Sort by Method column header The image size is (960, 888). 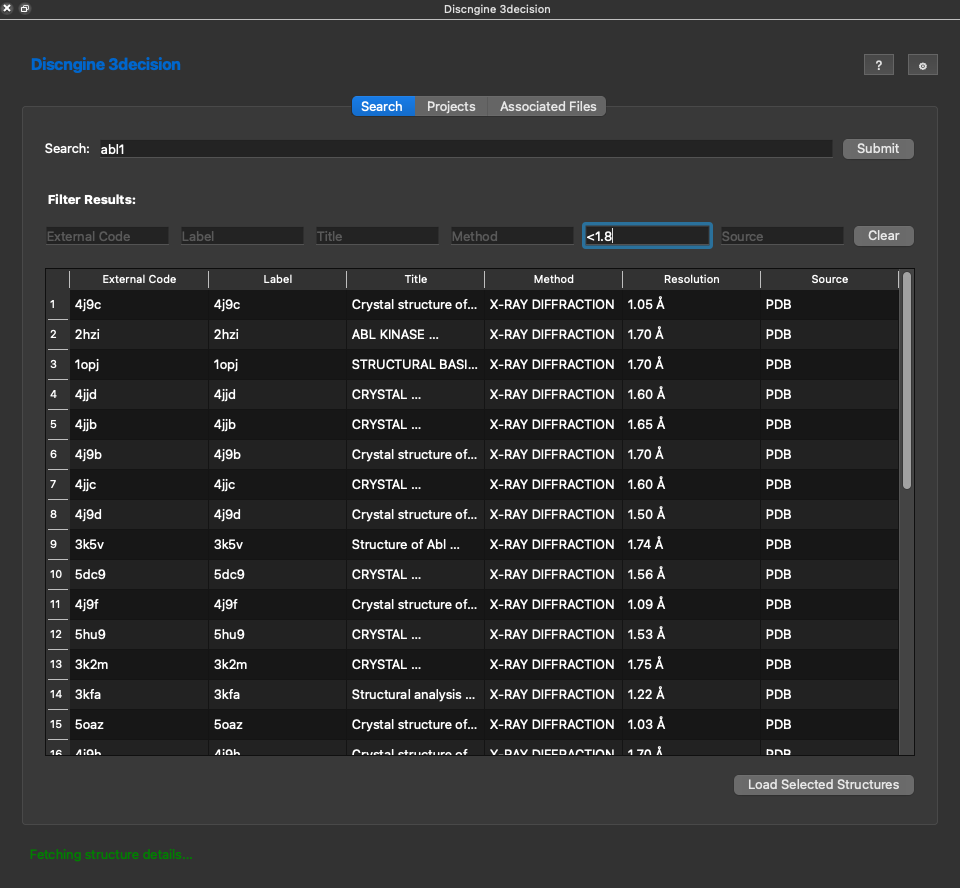pyautogui.click(x=553, y=279)
